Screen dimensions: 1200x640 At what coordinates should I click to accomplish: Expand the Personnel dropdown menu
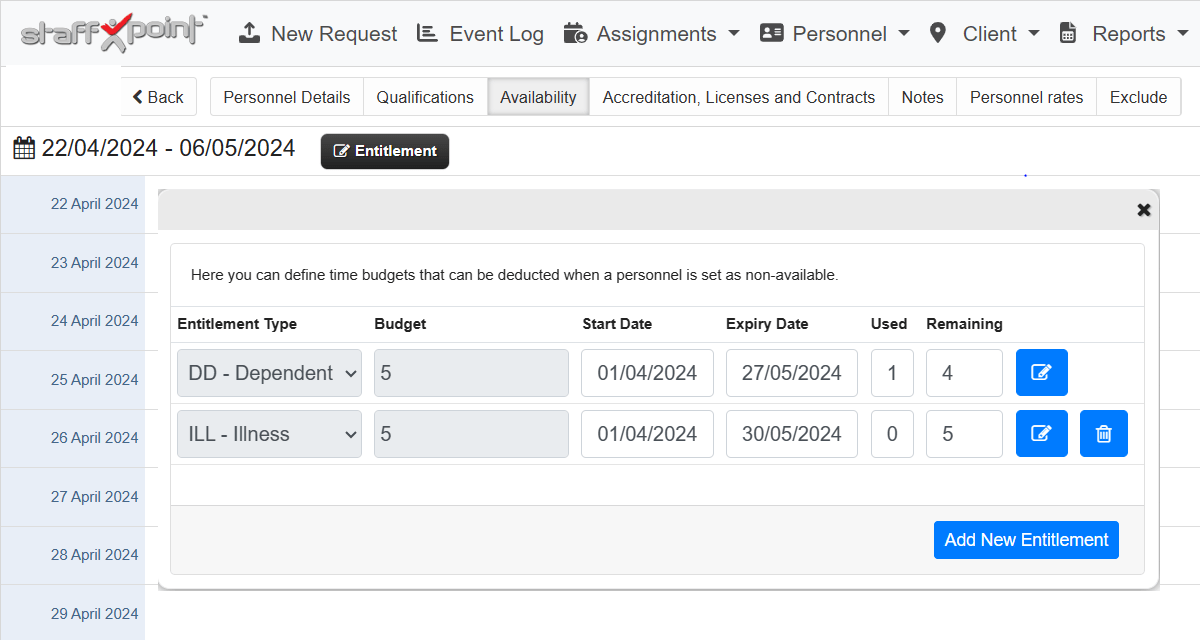835,34
